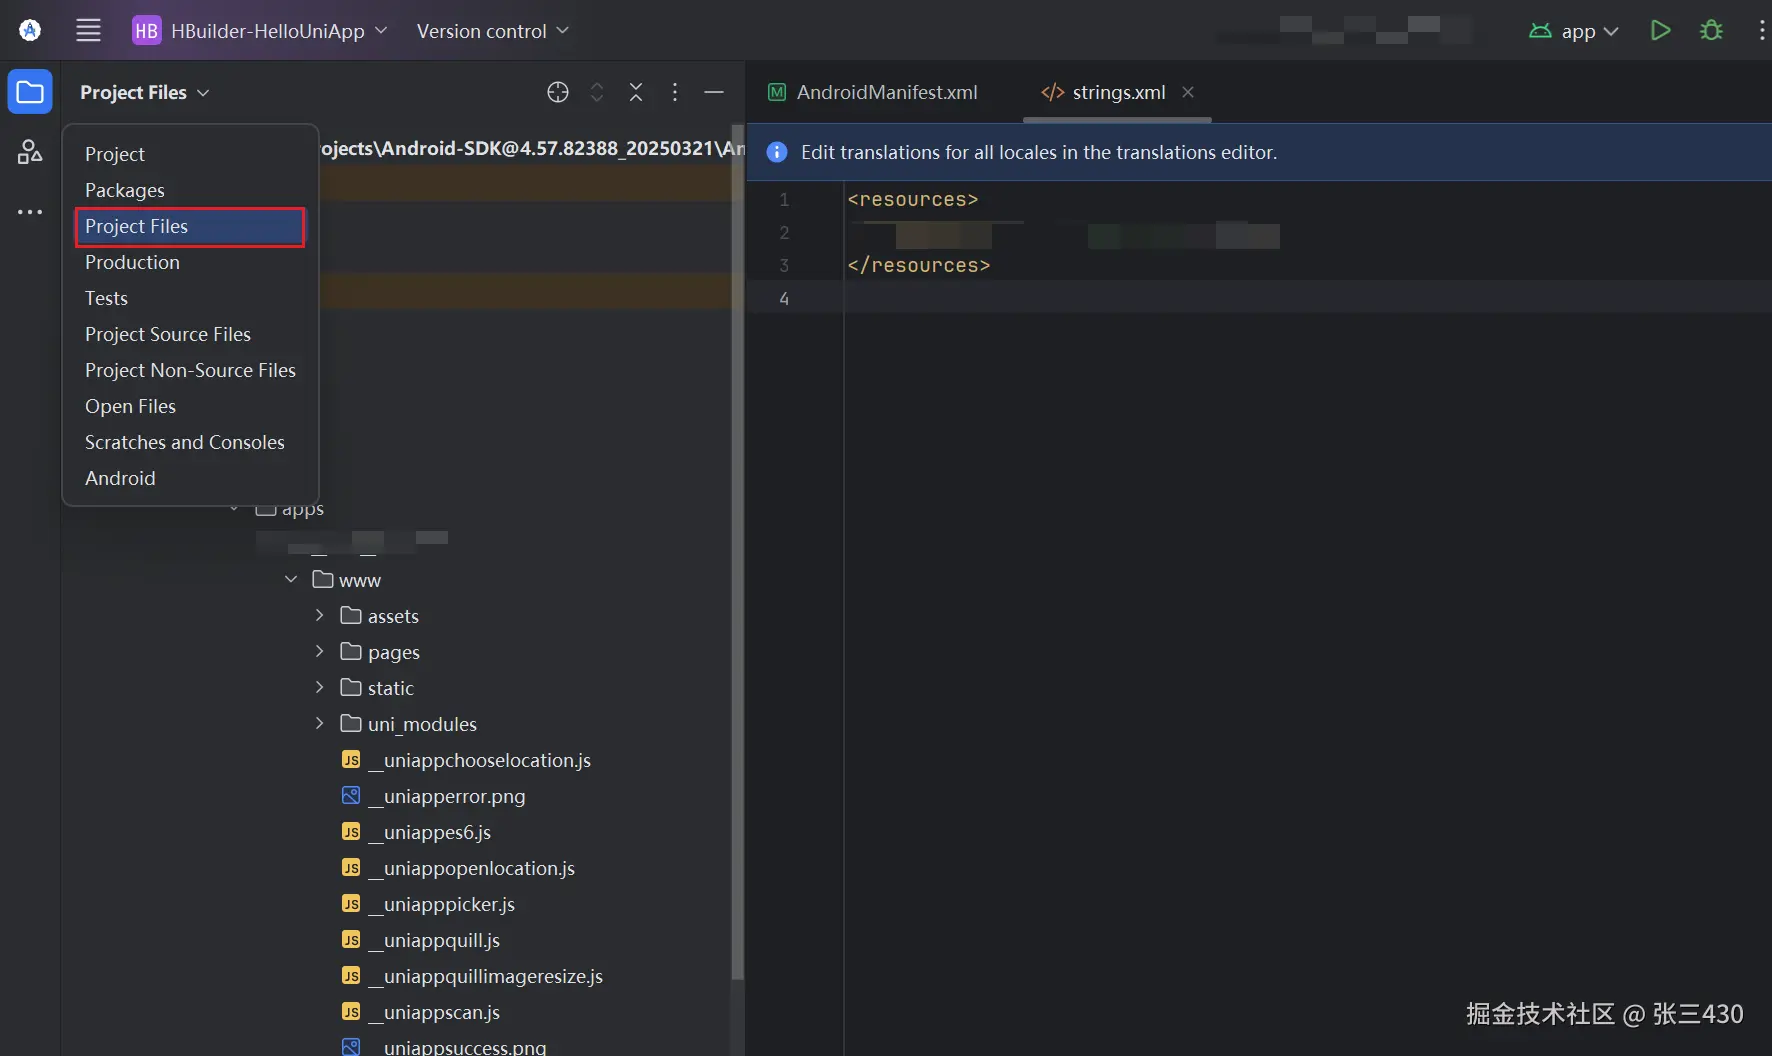Click the opening <resources> tag in editor

[x=913, y=199]
